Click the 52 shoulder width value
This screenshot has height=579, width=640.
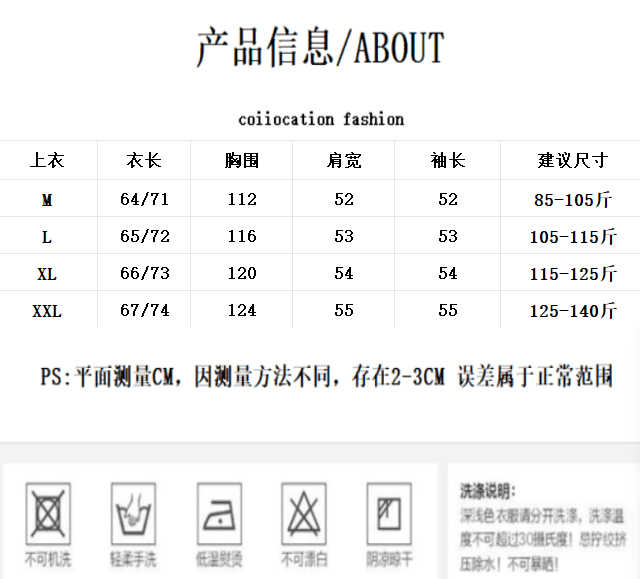344,199
